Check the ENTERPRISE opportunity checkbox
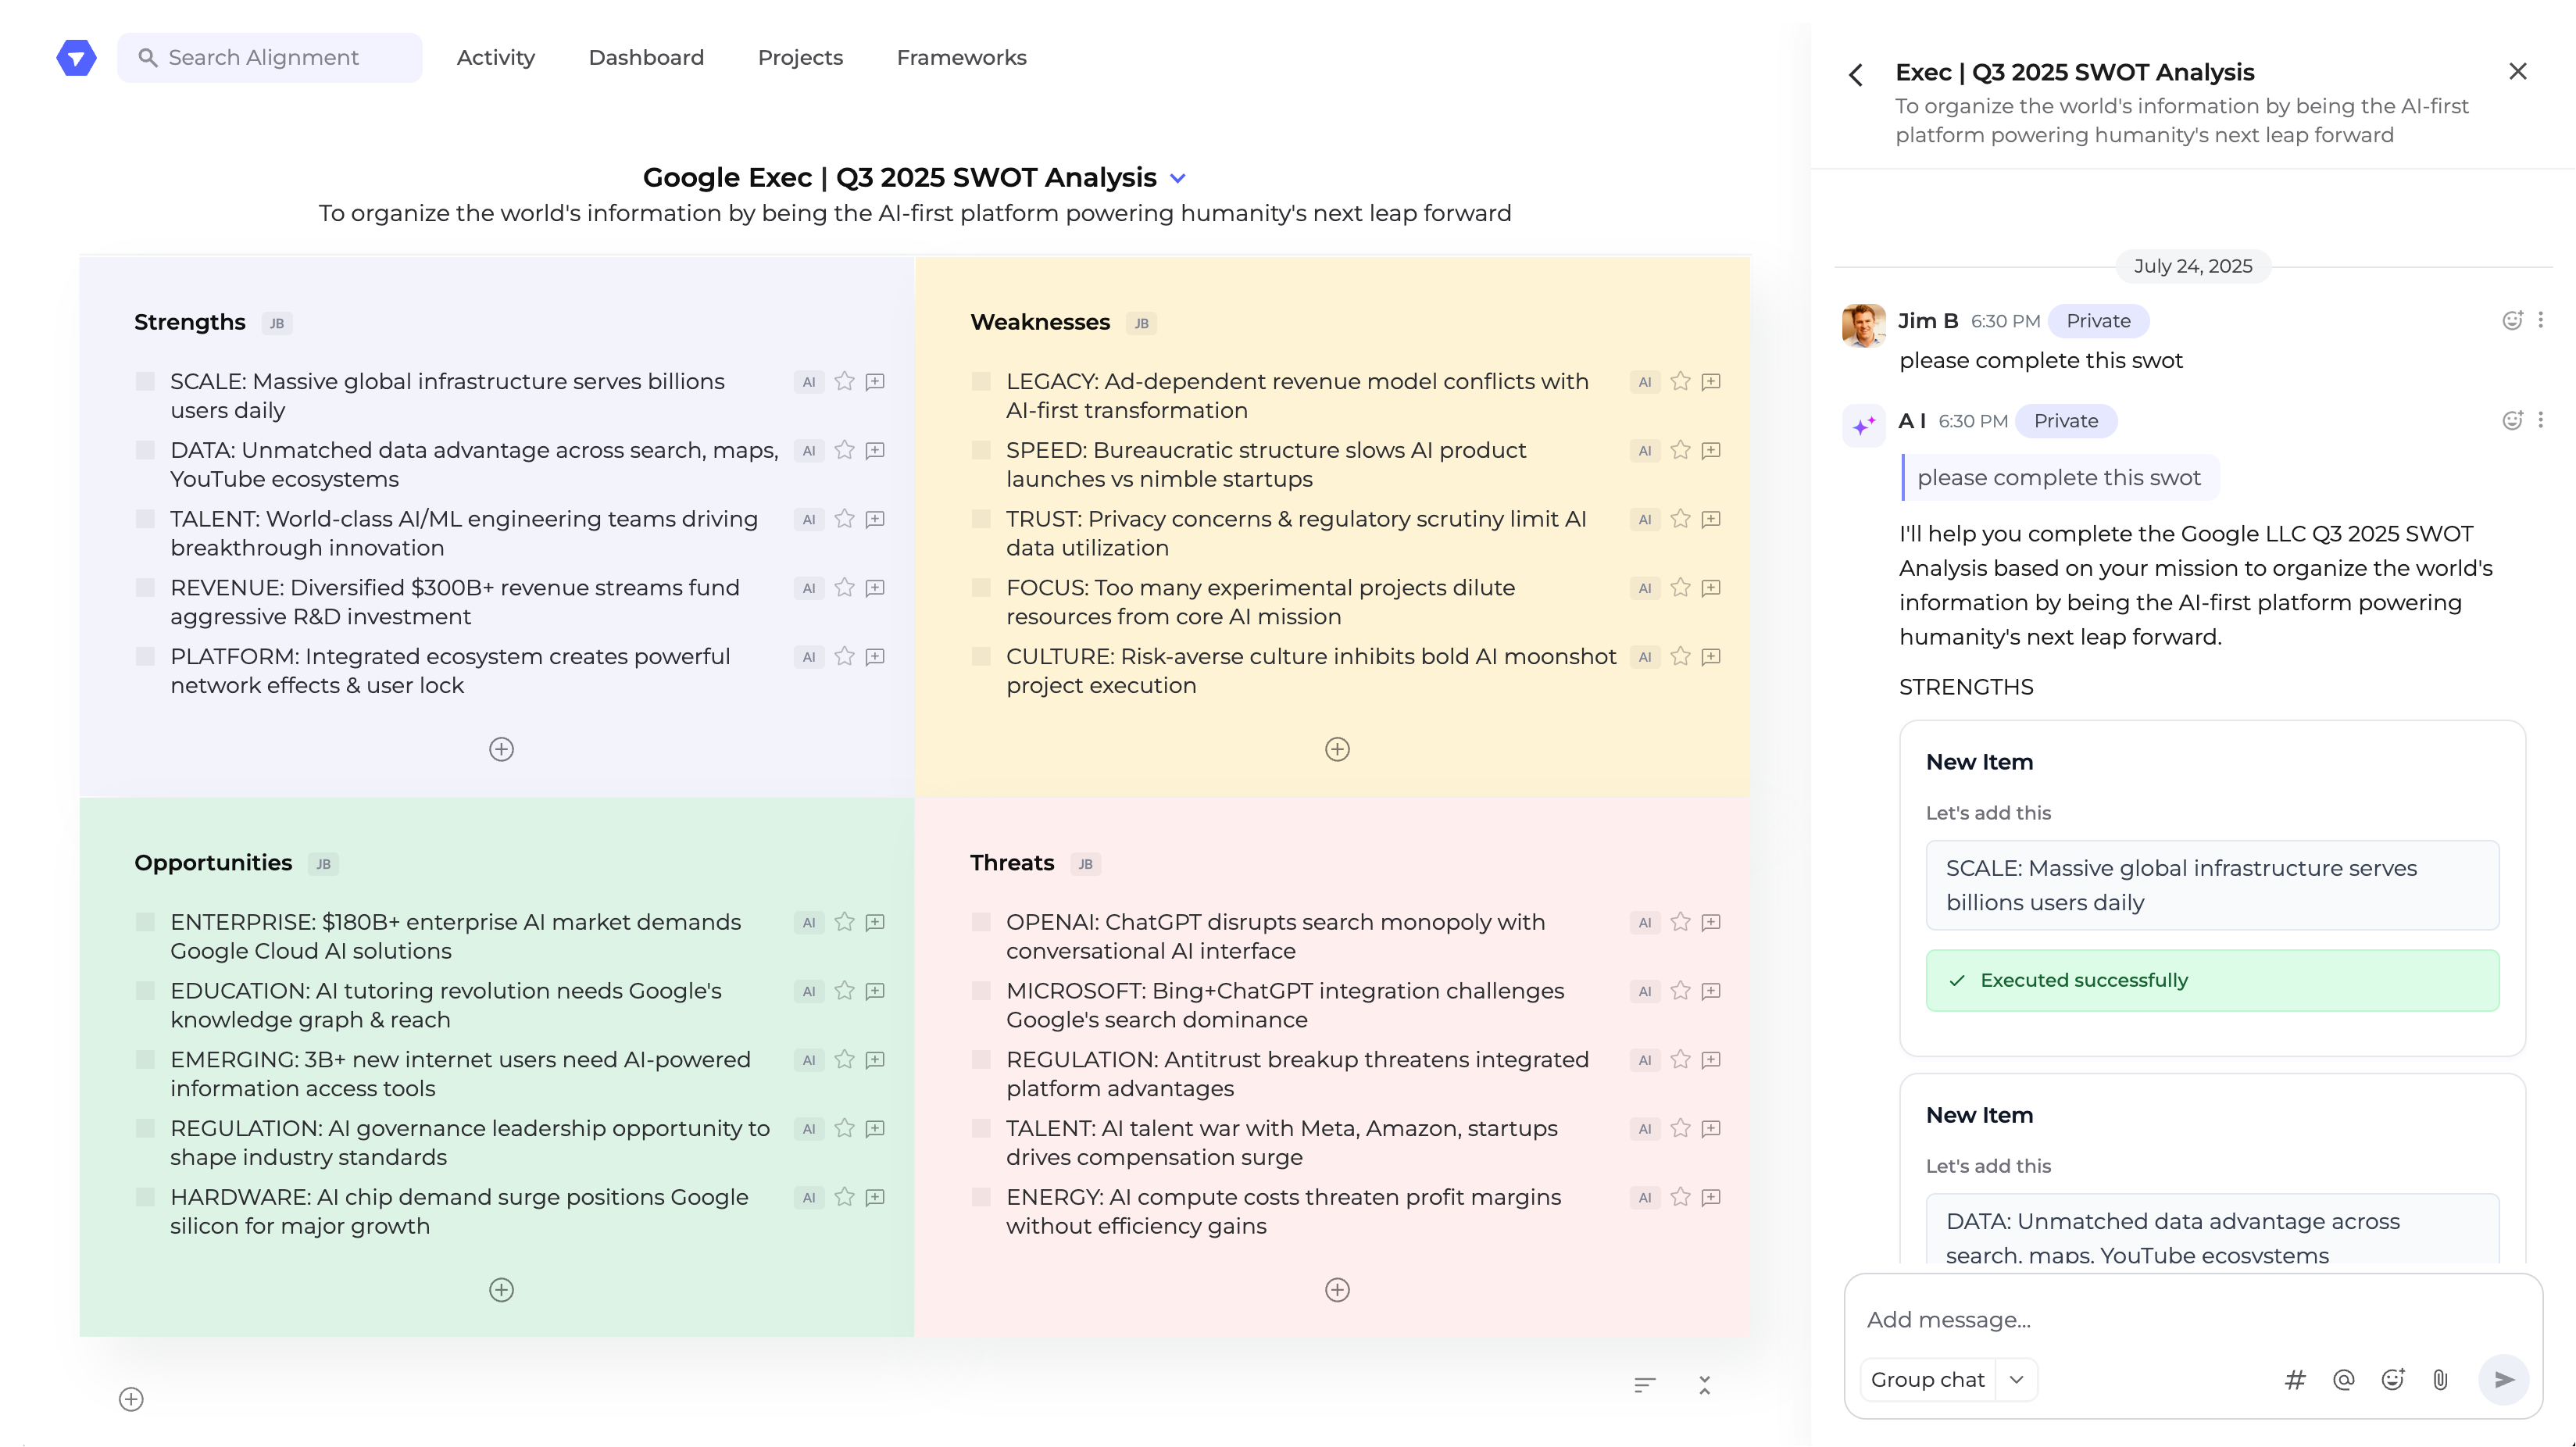 (146, 922)
